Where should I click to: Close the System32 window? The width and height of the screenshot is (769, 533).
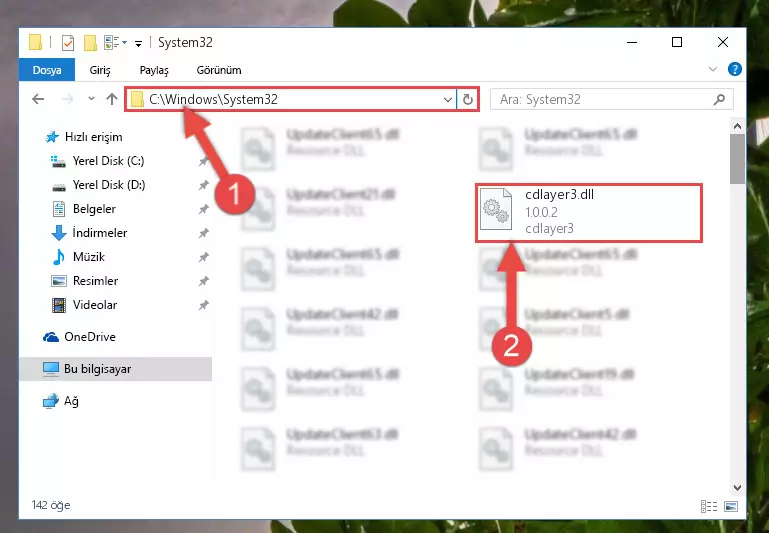tap(723, 43)
